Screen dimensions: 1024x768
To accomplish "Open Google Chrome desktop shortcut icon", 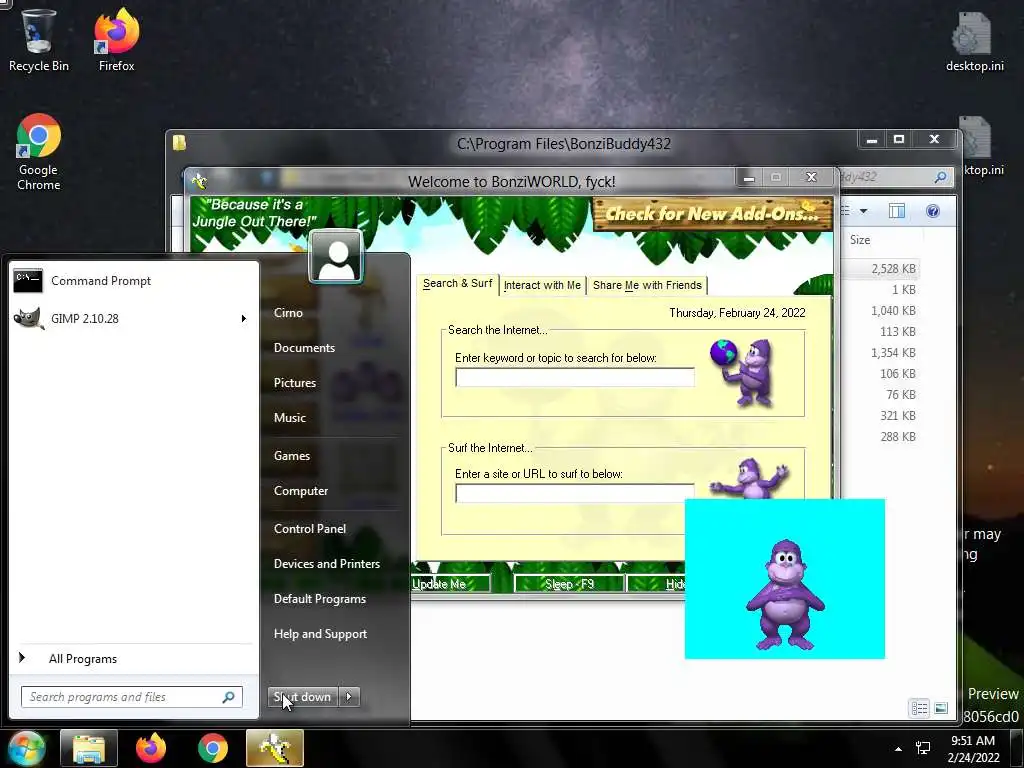I will point(39,152).
